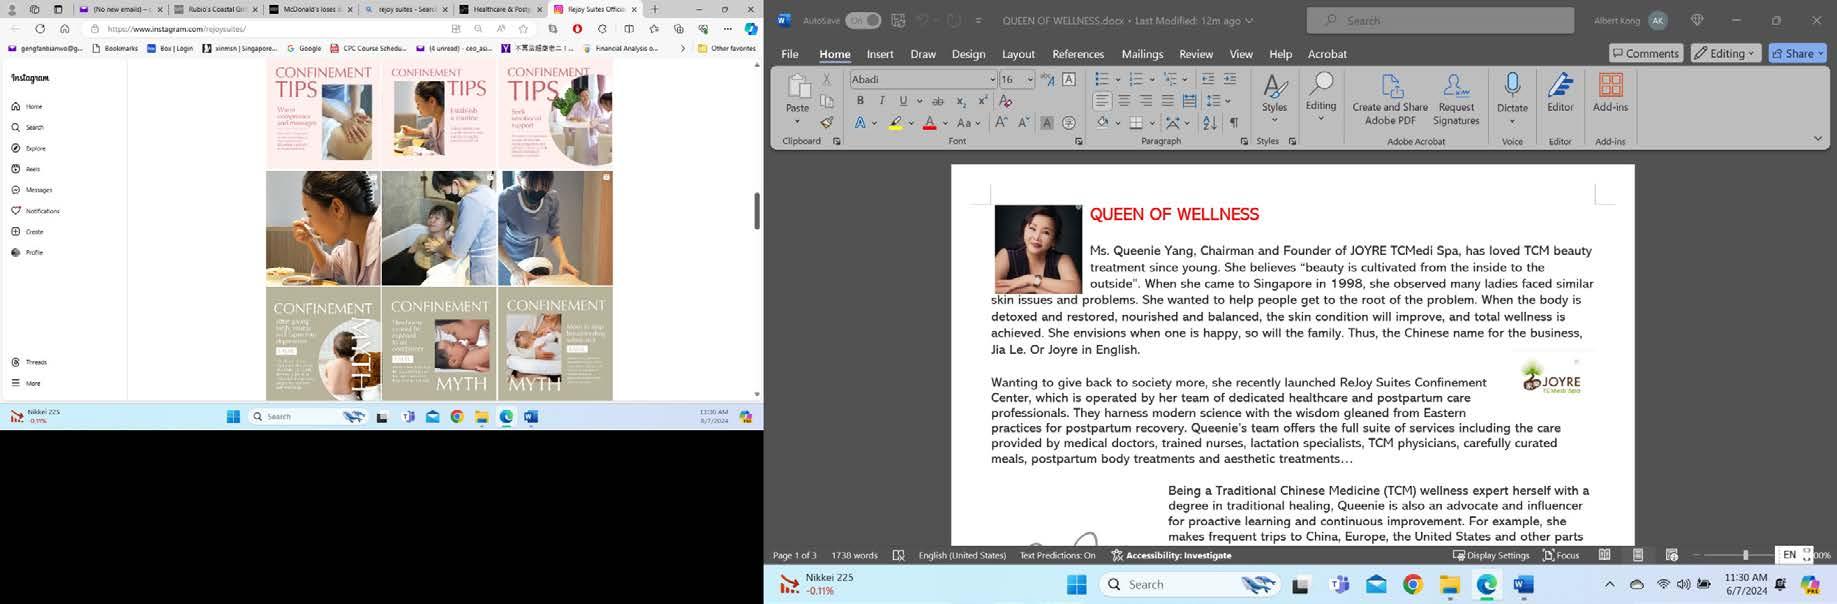This screenshot has height=604, width=1837.
Task: Open Instagram Messages link
Action: point(32,190)
